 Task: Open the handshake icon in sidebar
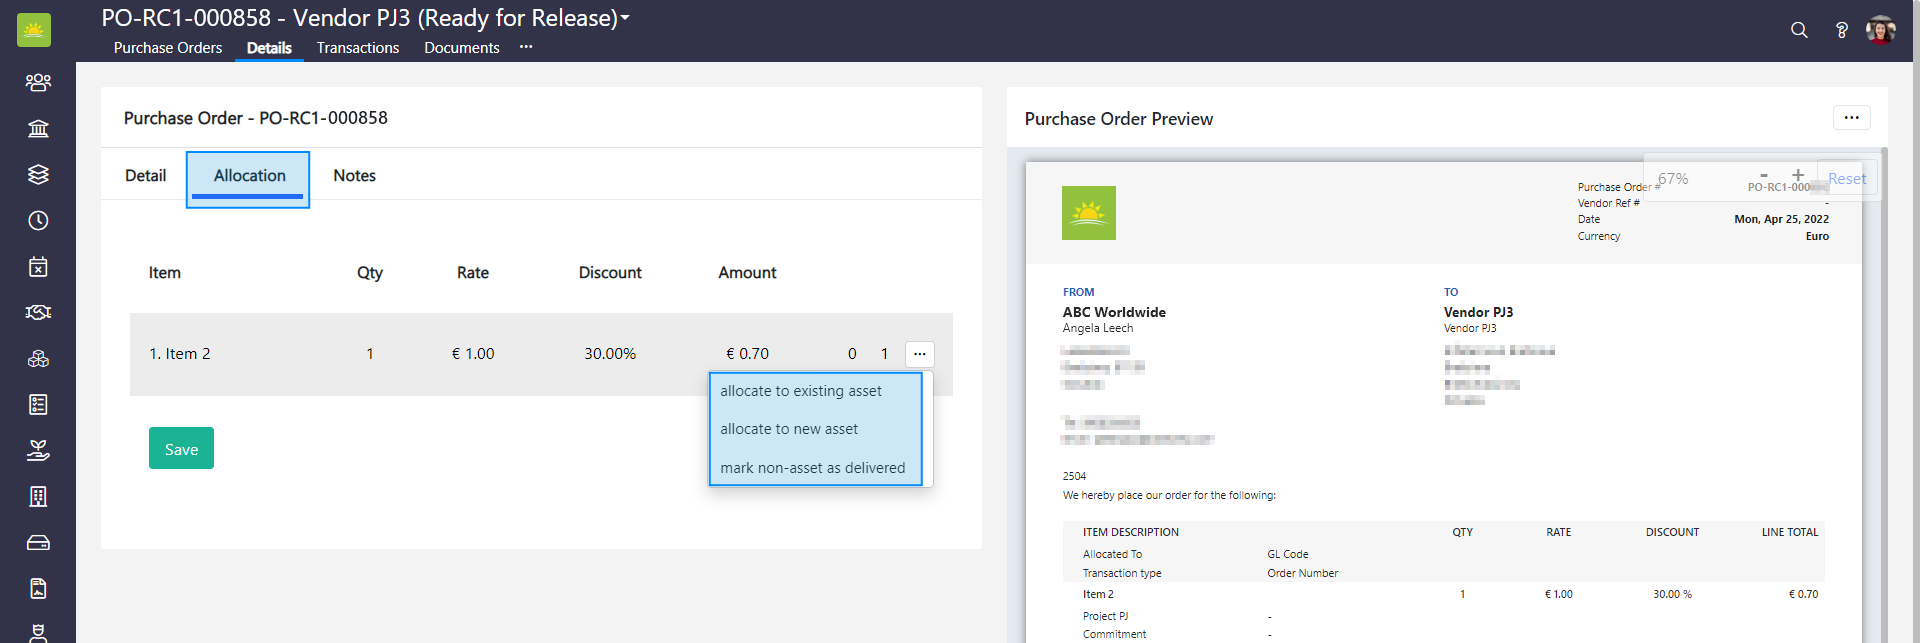coord(38,312)
